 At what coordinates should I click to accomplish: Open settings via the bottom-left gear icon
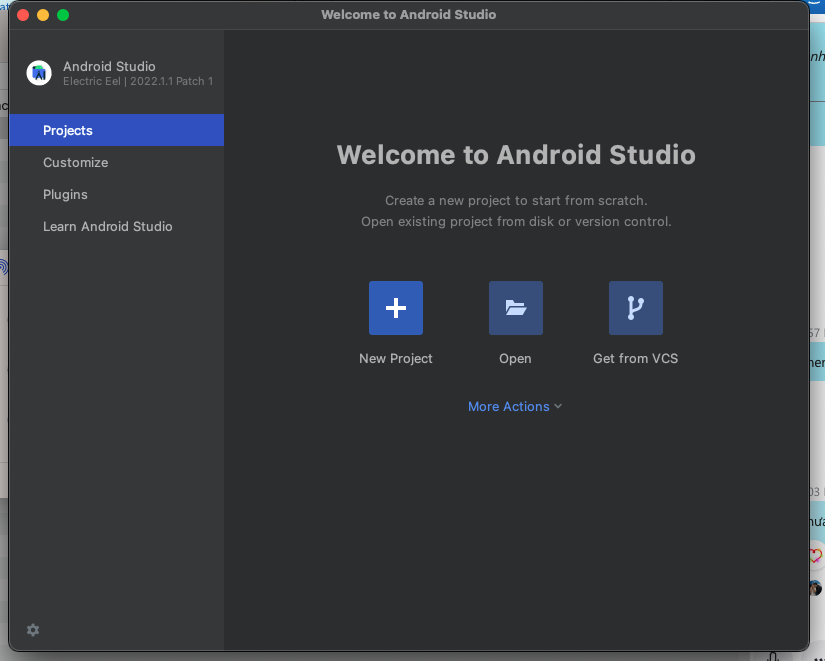pos(33,630)
